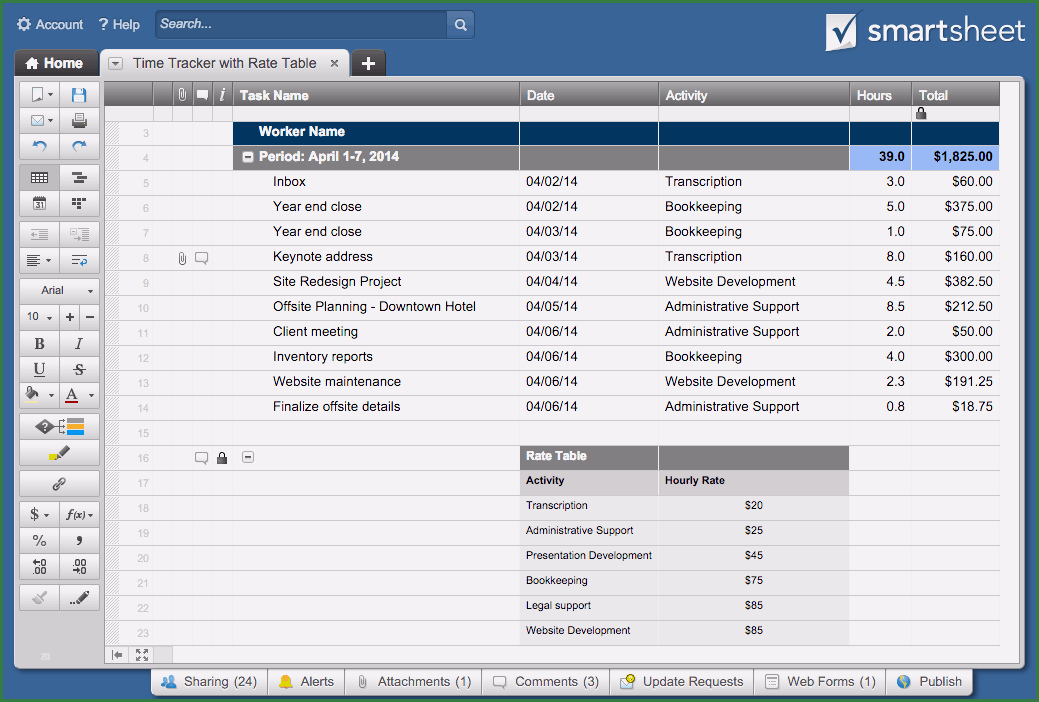The height and width of the screenshot is (702, 1039).
Task: Click the Save disk icon
Action: [79, 95]
